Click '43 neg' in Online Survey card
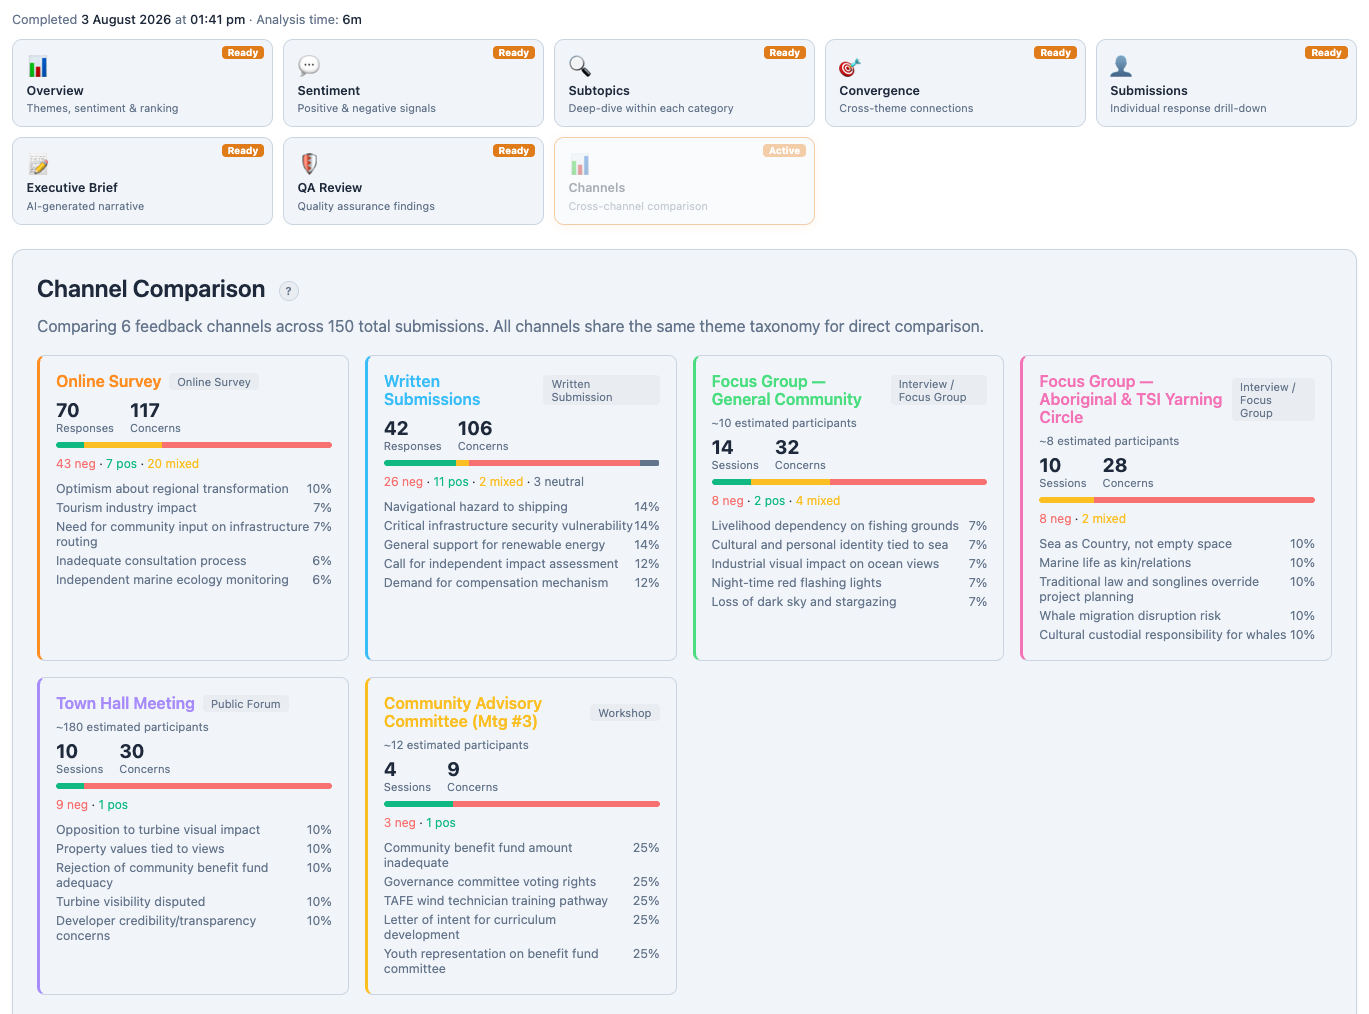Screen dimensions: 1369x1014 [76, 464]
